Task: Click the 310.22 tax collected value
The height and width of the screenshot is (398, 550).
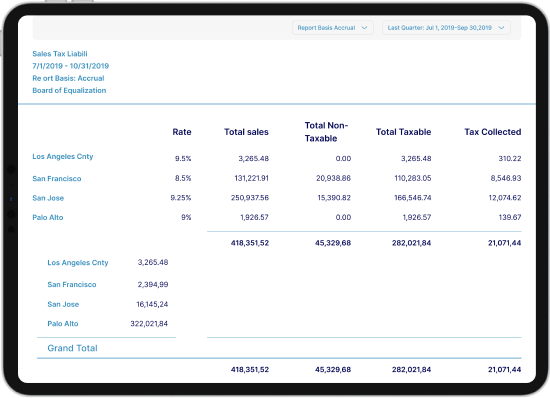Action: click(x=510, y=158)
